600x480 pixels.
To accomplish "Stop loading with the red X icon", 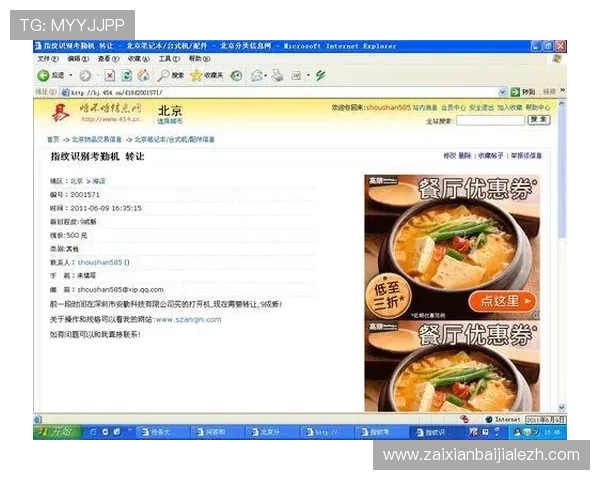I will (x=110, y=75).
